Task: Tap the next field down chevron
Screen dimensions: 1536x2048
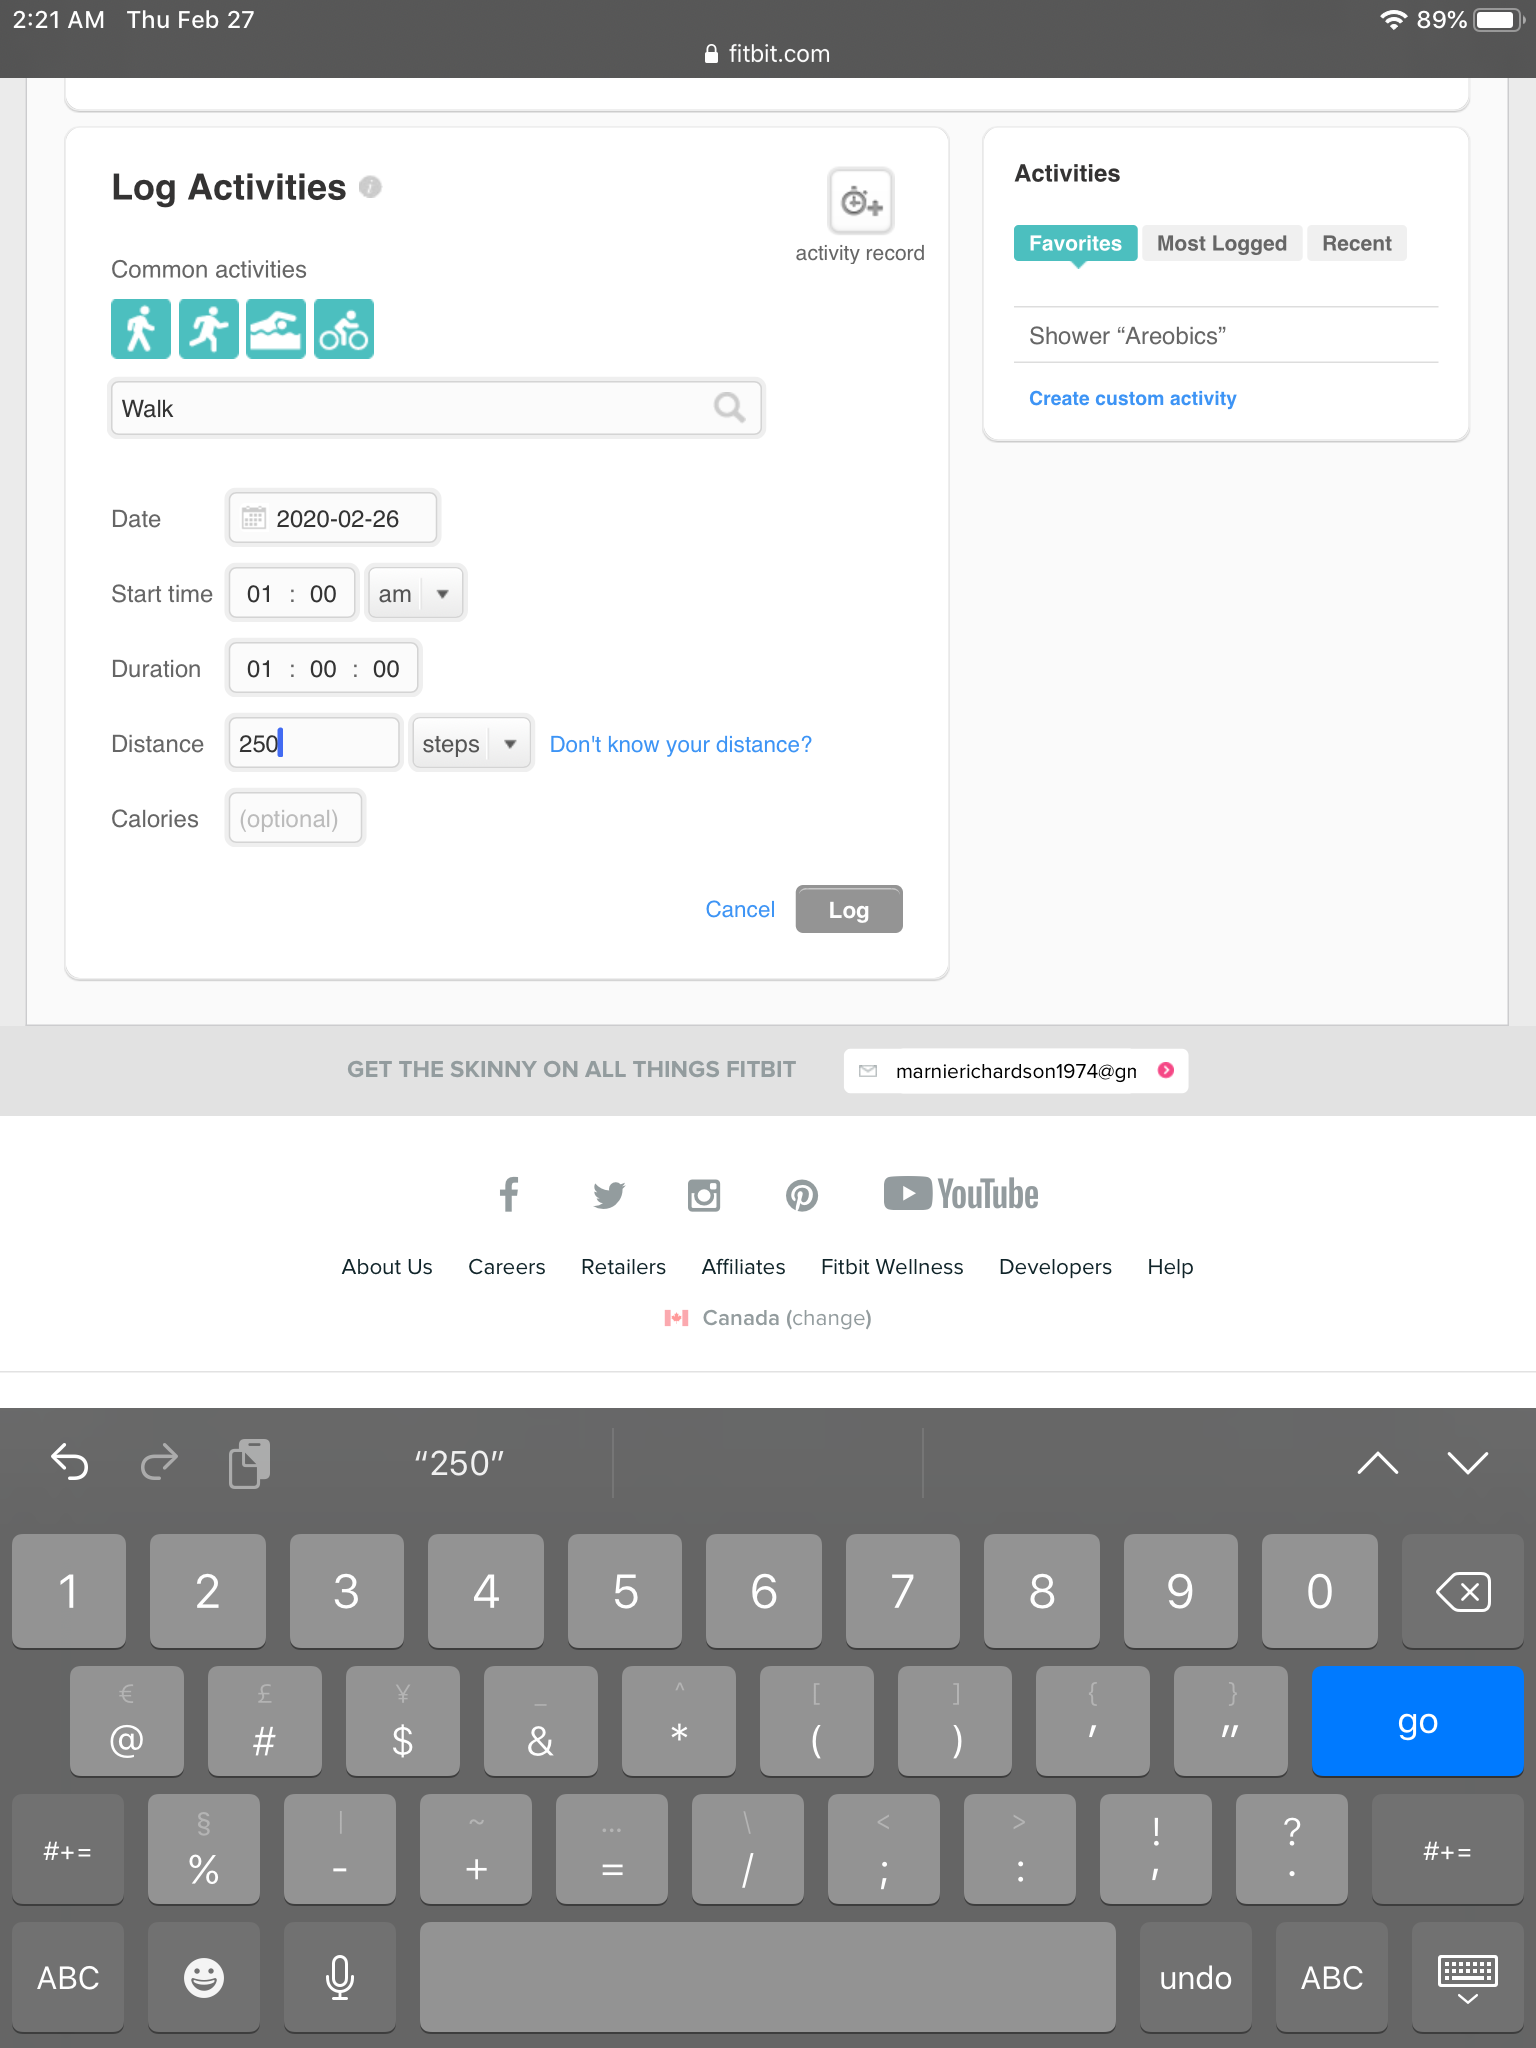Action: pos(1467,1463)
